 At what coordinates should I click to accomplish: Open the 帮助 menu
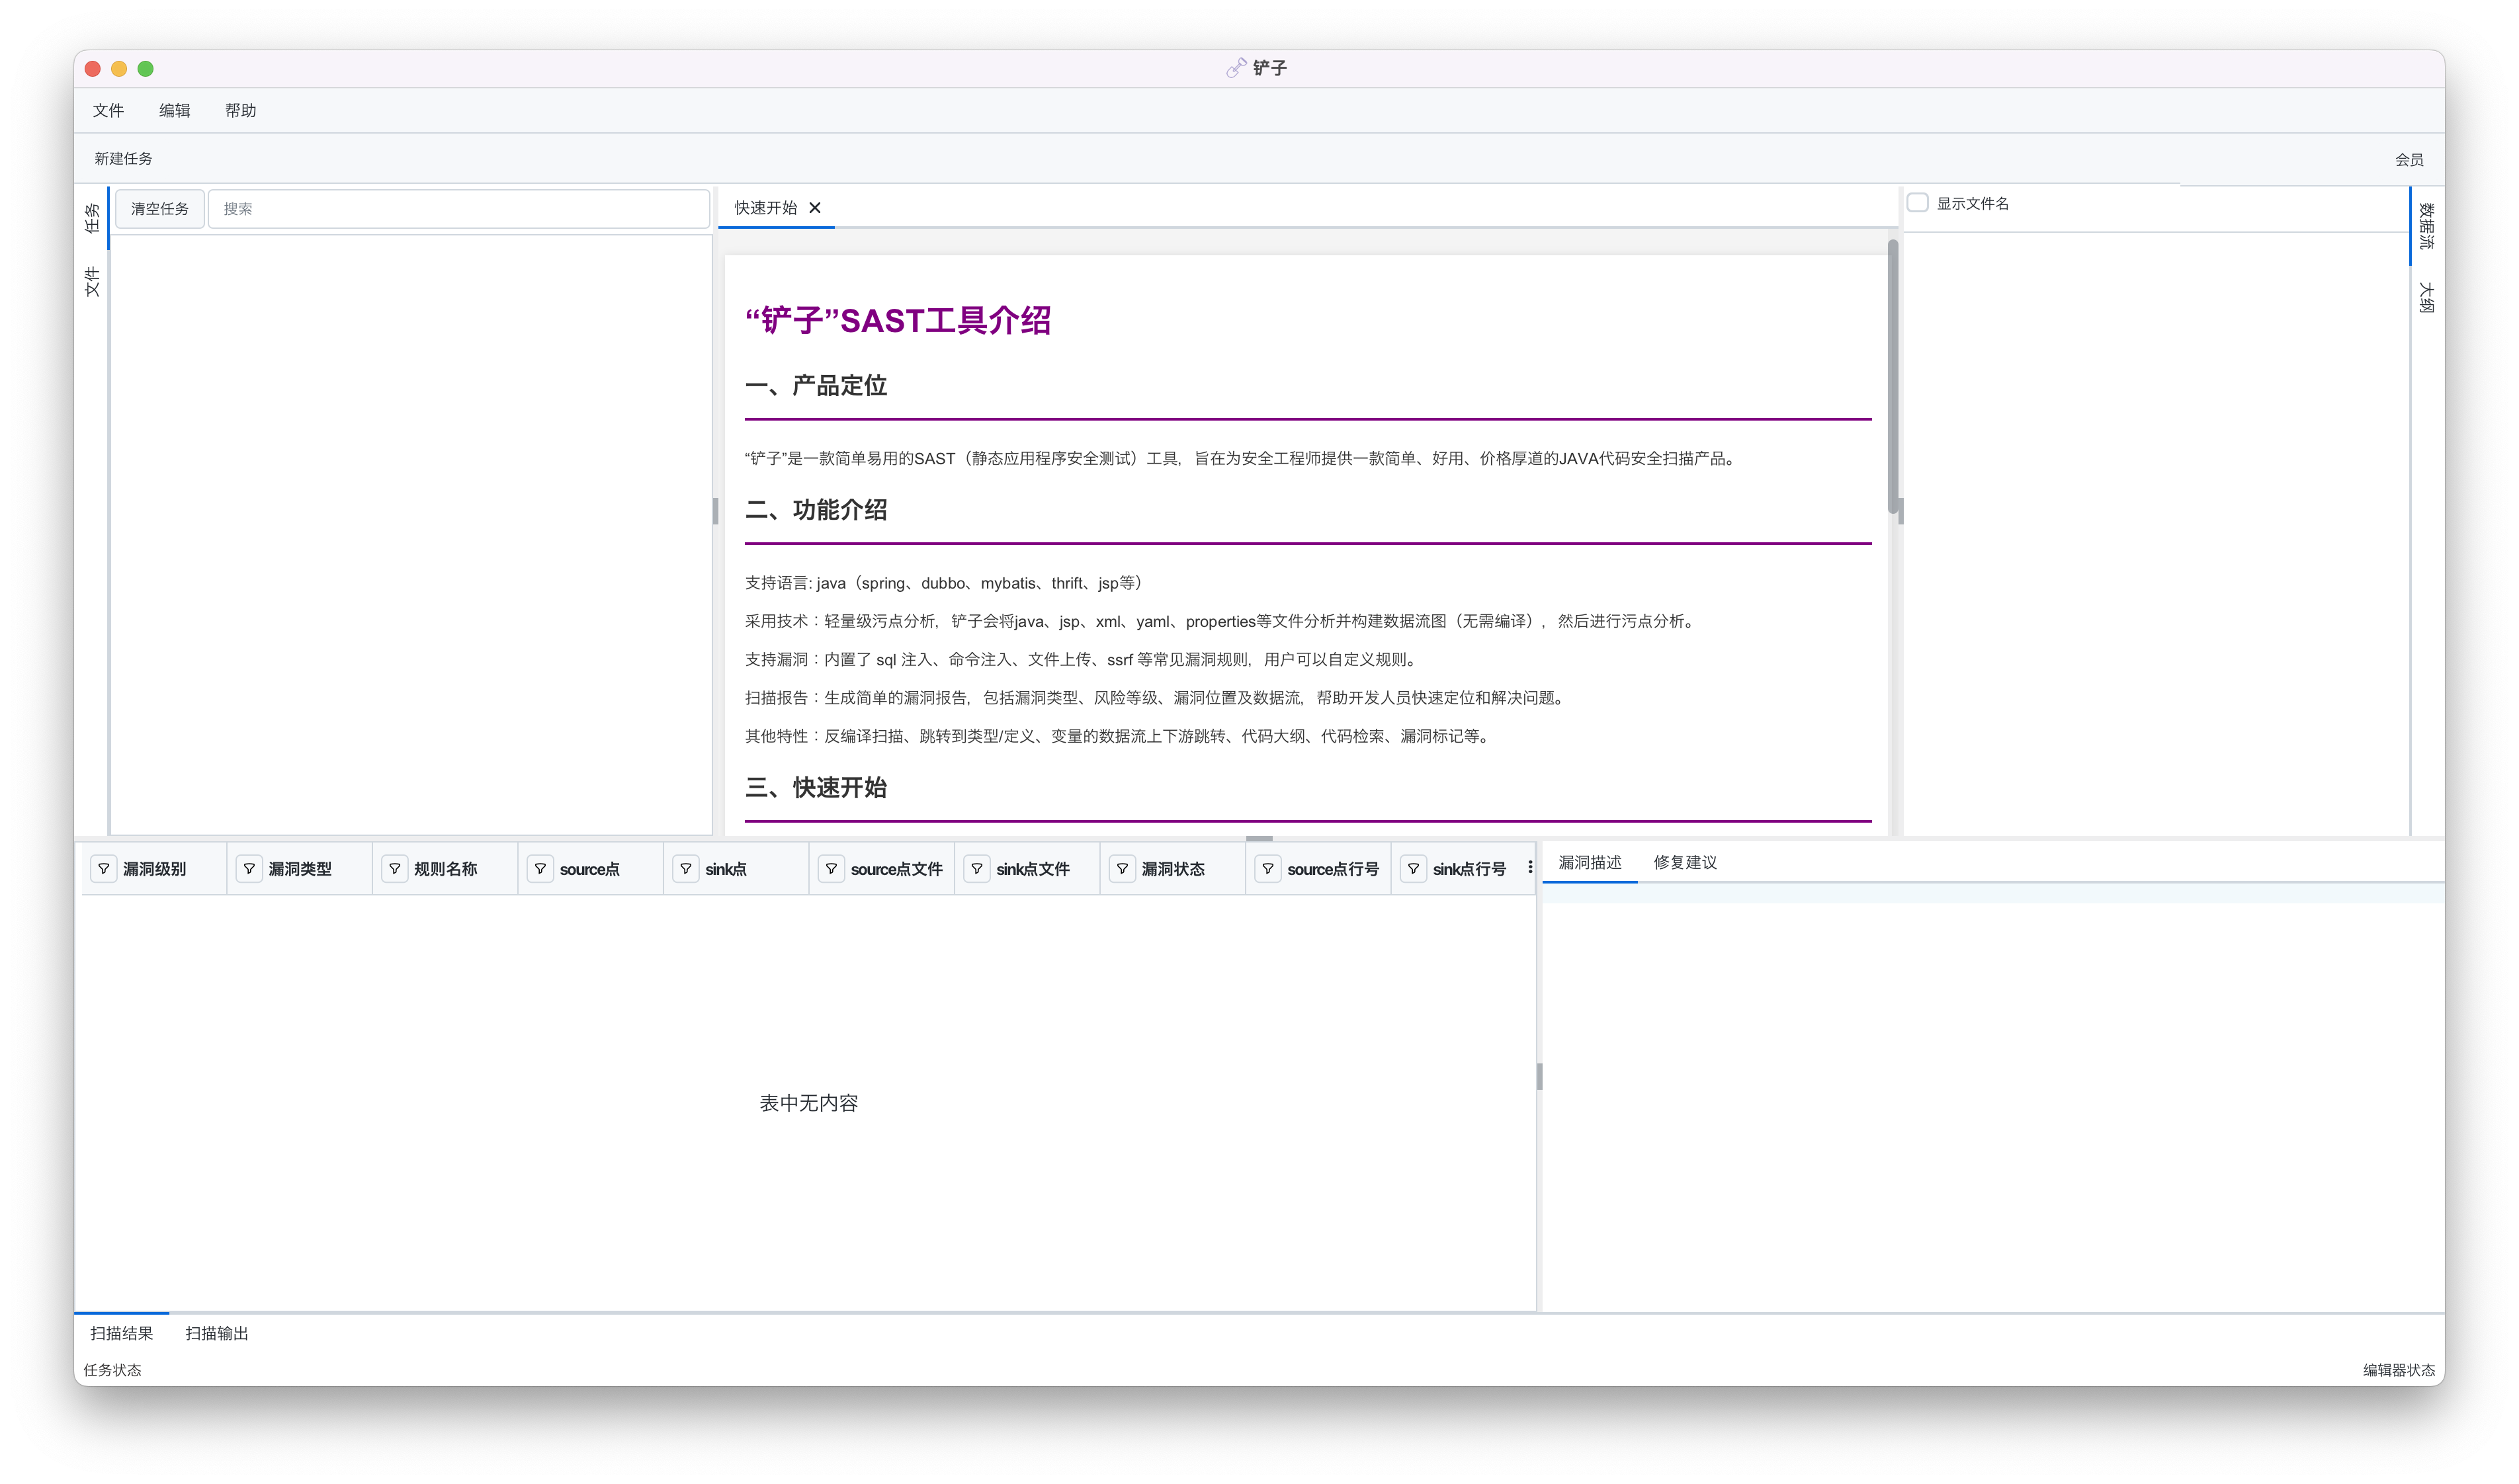pyautogui.click(x=240, y=111)
